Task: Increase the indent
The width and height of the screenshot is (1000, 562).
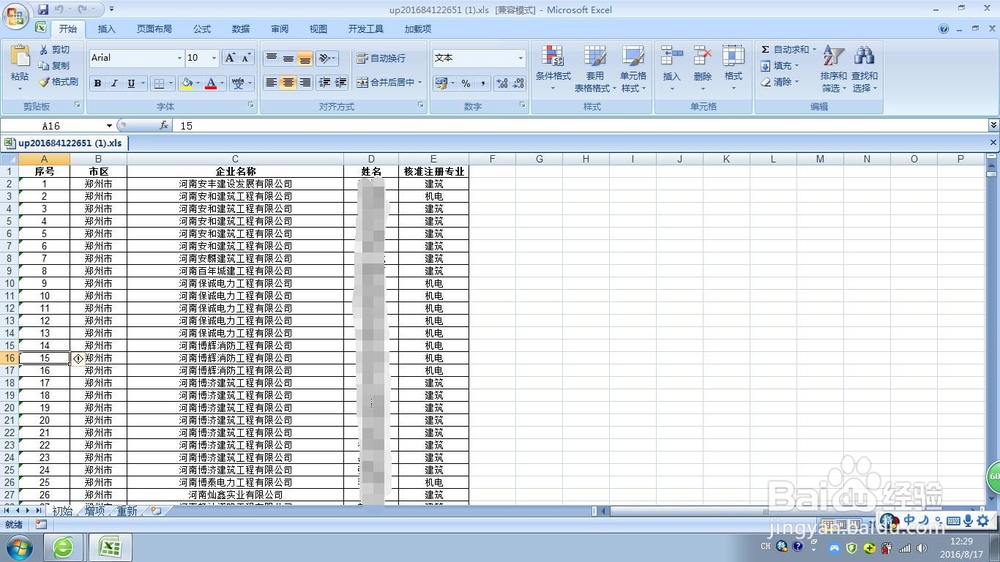Action: point(341,83)
